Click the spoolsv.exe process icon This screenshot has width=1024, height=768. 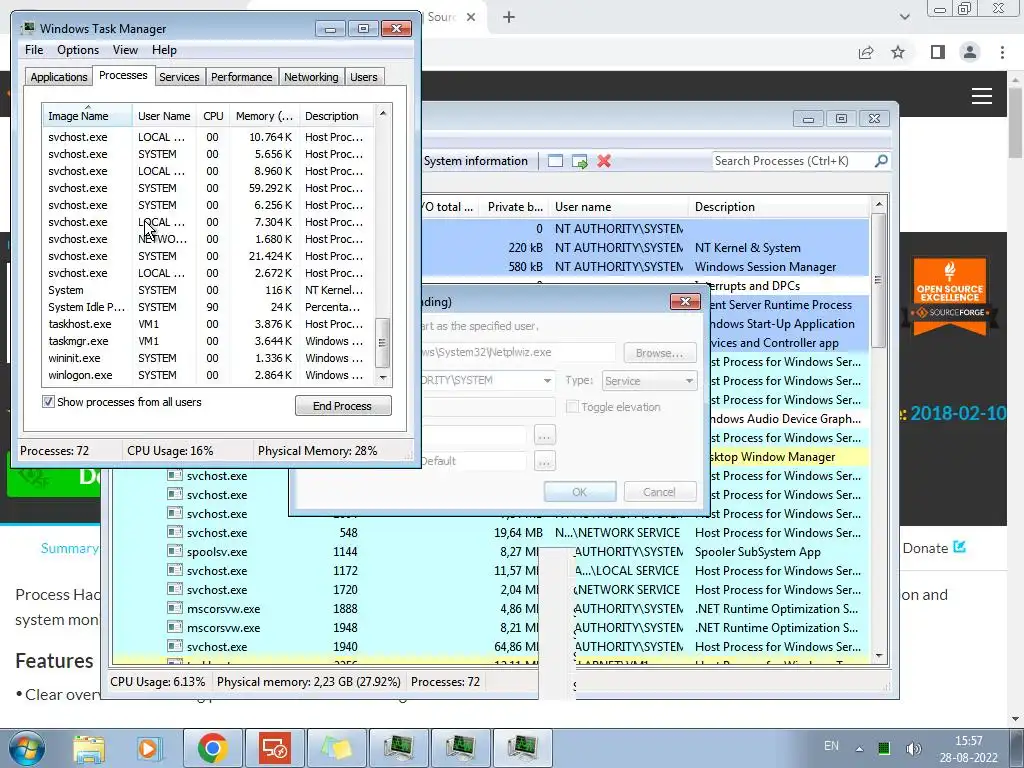[x=174, y=551]
